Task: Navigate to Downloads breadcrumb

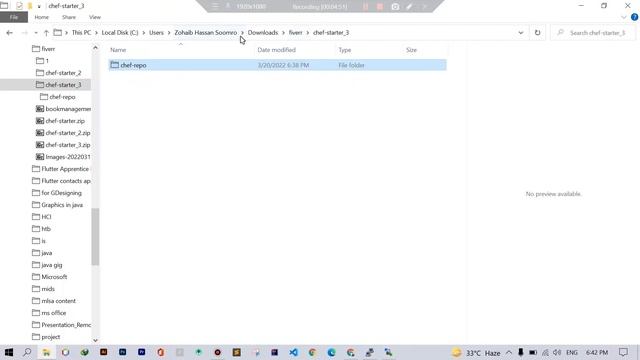Action: click(x=263, y=33)
